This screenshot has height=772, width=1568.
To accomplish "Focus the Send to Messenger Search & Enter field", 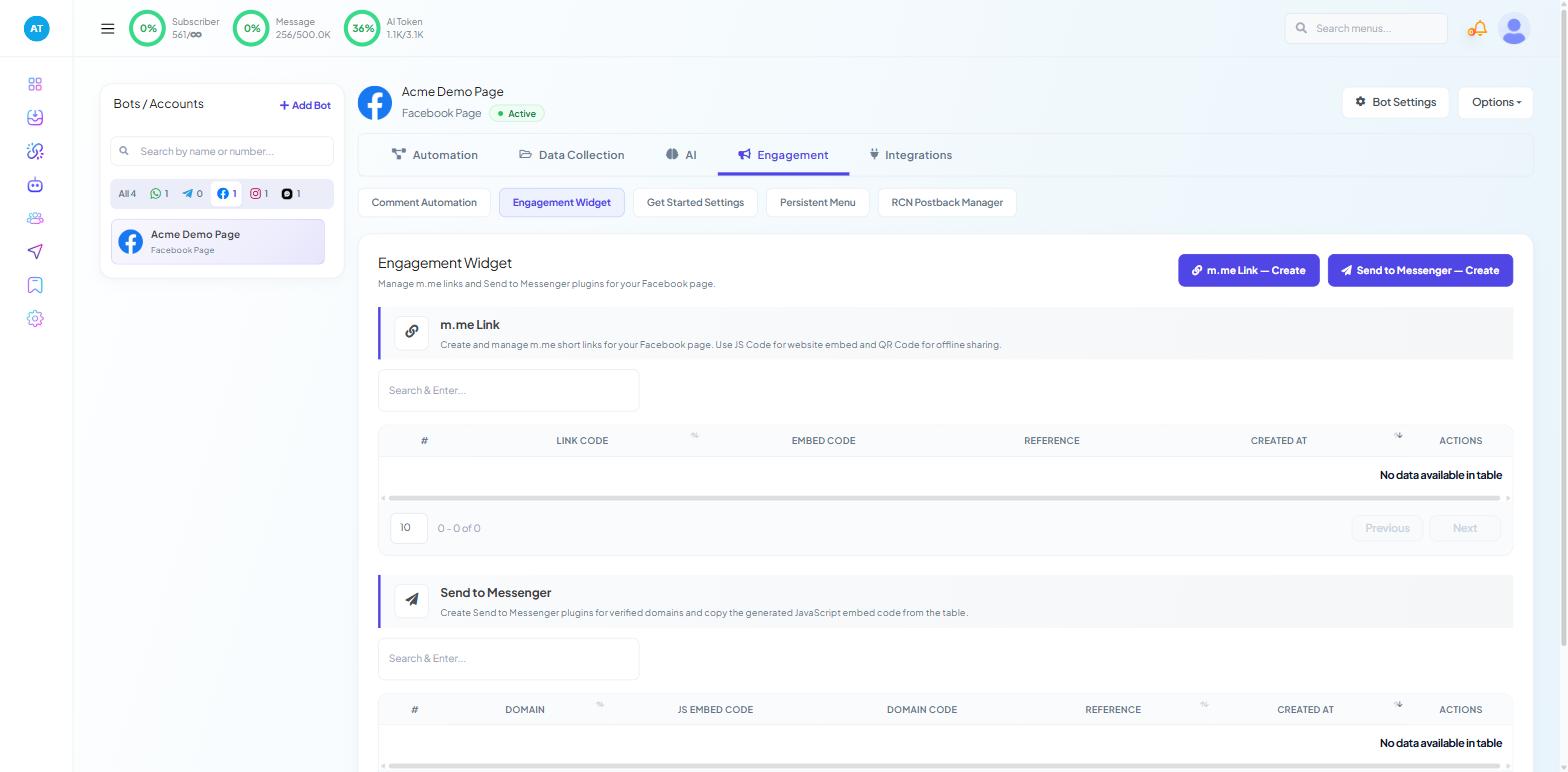I will (509, 658).
